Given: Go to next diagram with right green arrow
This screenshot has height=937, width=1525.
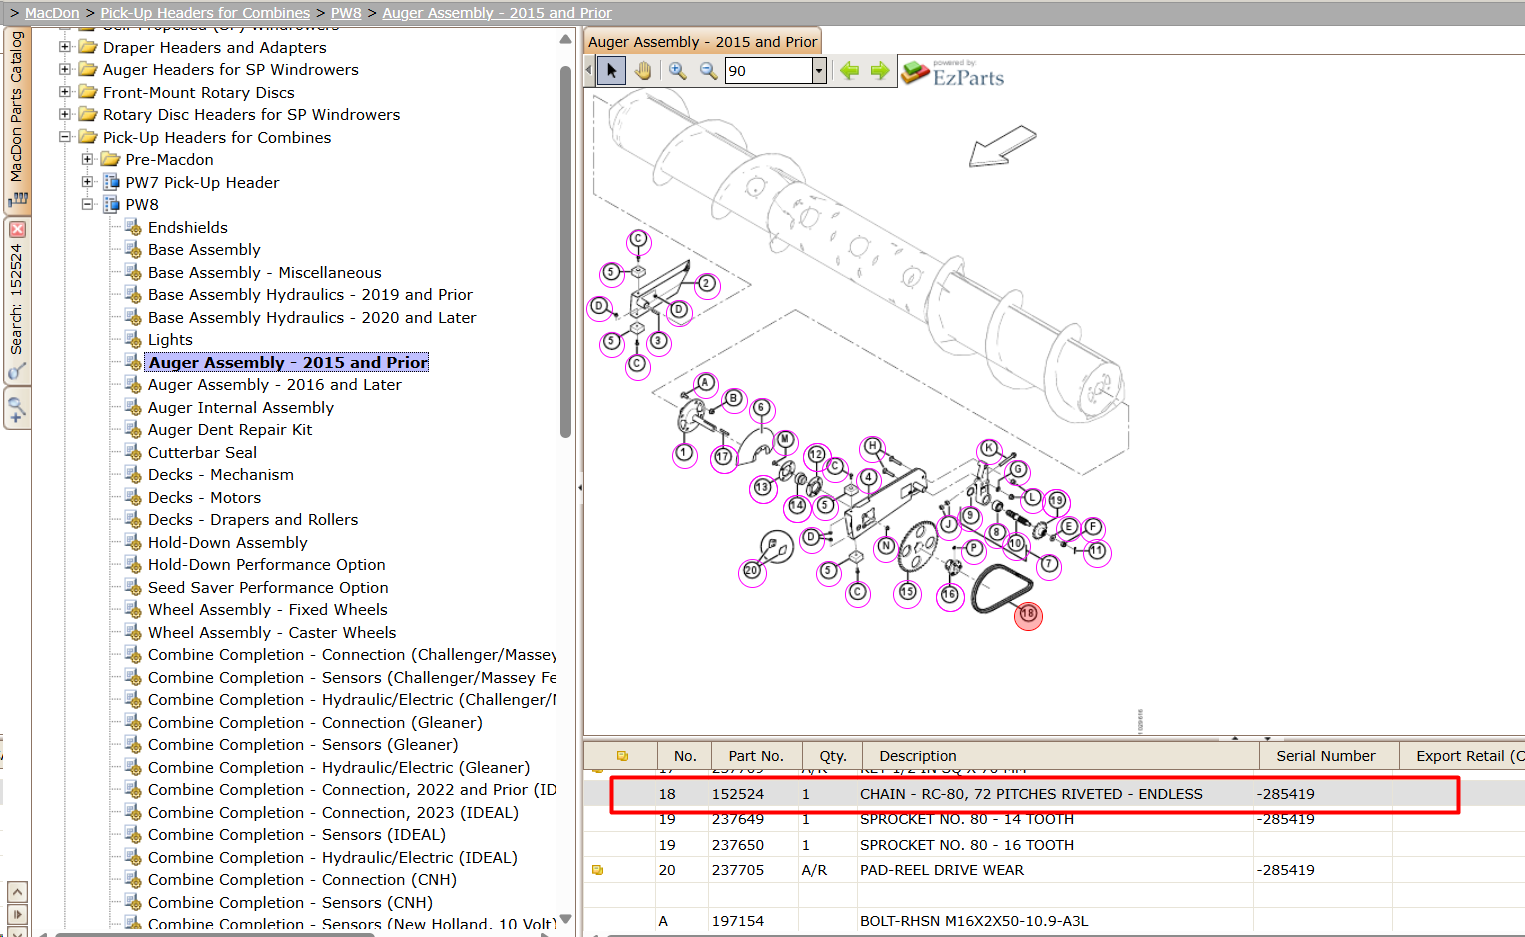Looking at the screenshot, I should [x=880, y=70].
